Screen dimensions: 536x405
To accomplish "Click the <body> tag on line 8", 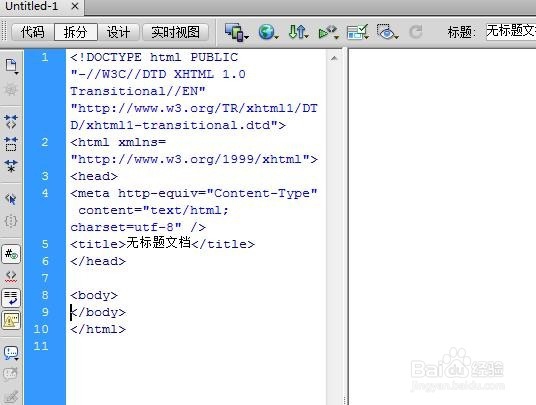I will (94, 295).
